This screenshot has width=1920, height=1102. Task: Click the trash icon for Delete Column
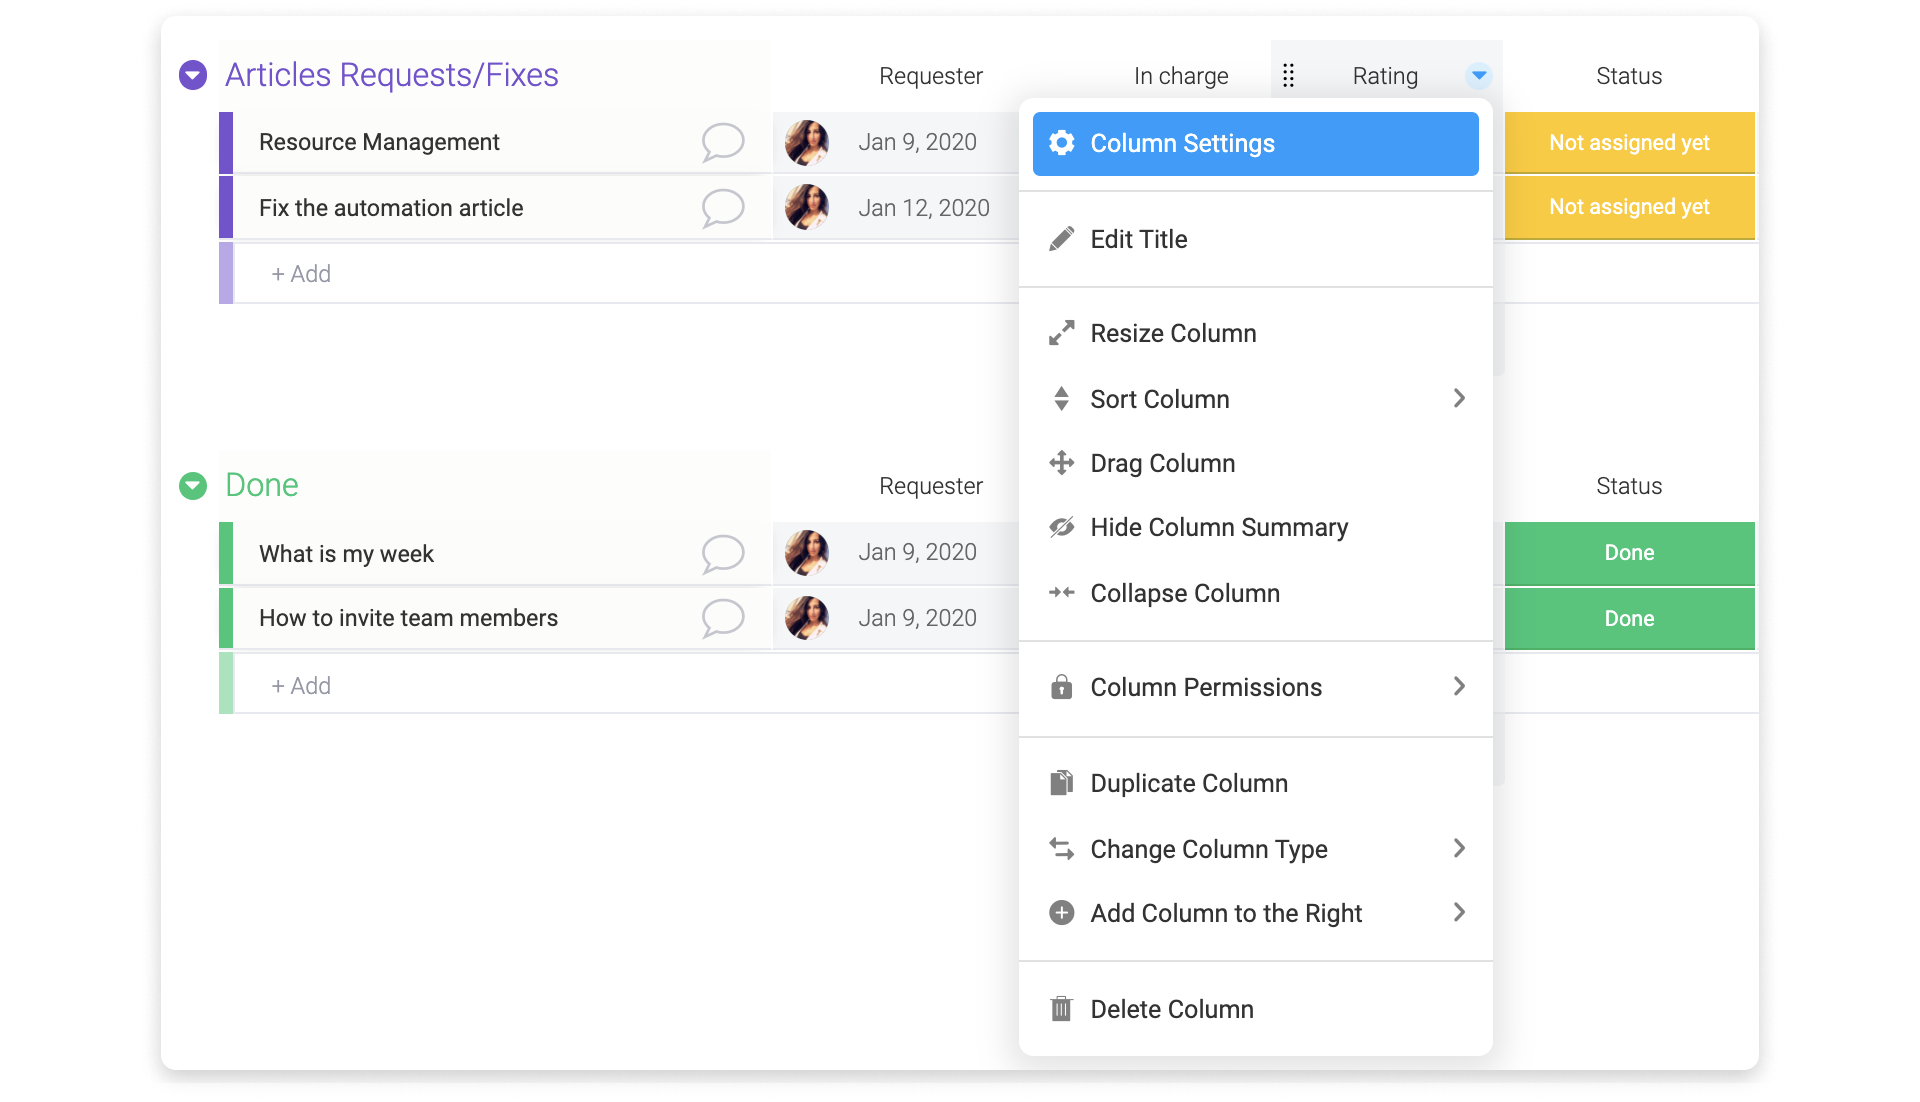click(1062, 1009)
